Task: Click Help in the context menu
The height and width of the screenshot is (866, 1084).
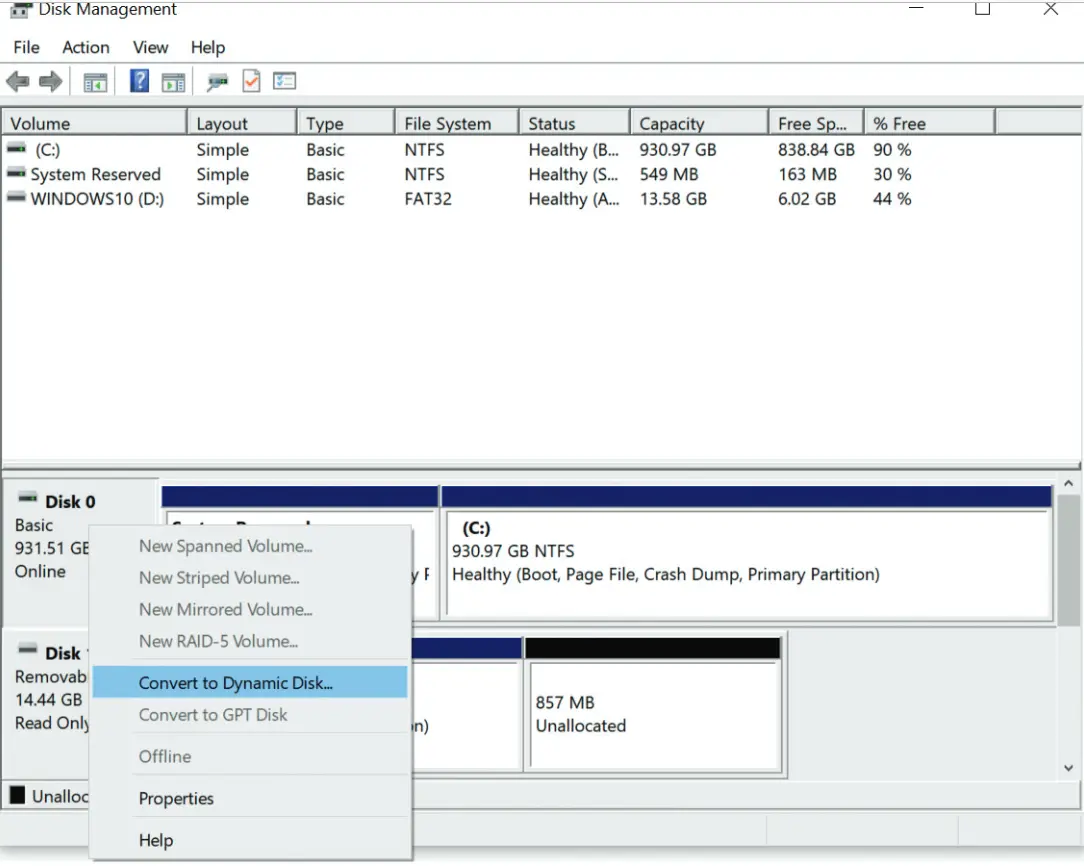Action: coord(156,840)
